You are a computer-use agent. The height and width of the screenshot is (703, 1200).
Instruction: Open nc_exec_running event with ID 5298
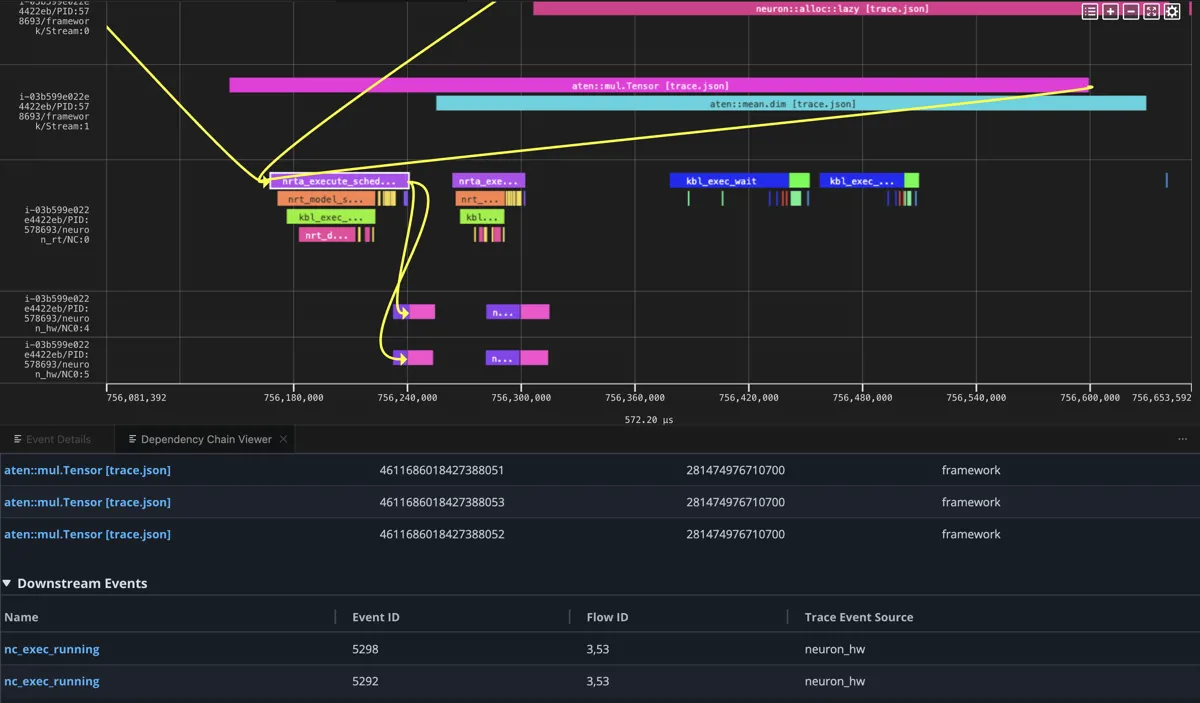tap(52, 649)
